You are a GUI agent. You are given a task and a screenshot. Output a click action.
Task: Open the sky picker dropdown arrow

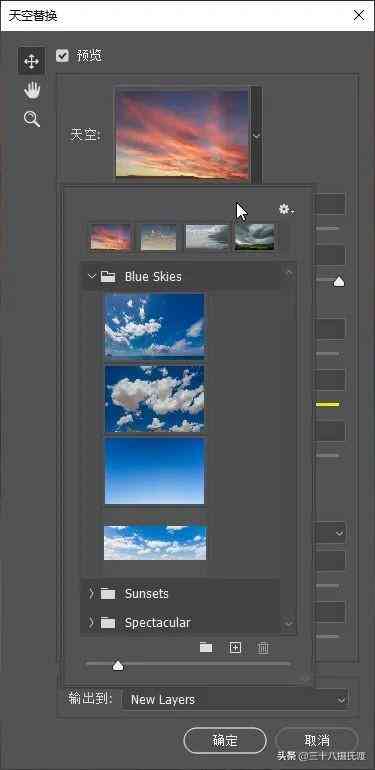(x=256, y=136)
